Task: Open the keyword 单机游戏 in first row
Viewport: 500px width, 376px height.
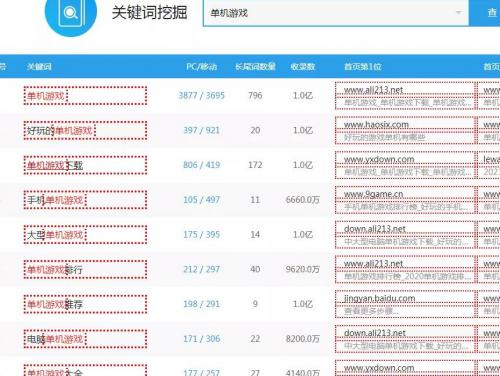Action: point(46,96)
